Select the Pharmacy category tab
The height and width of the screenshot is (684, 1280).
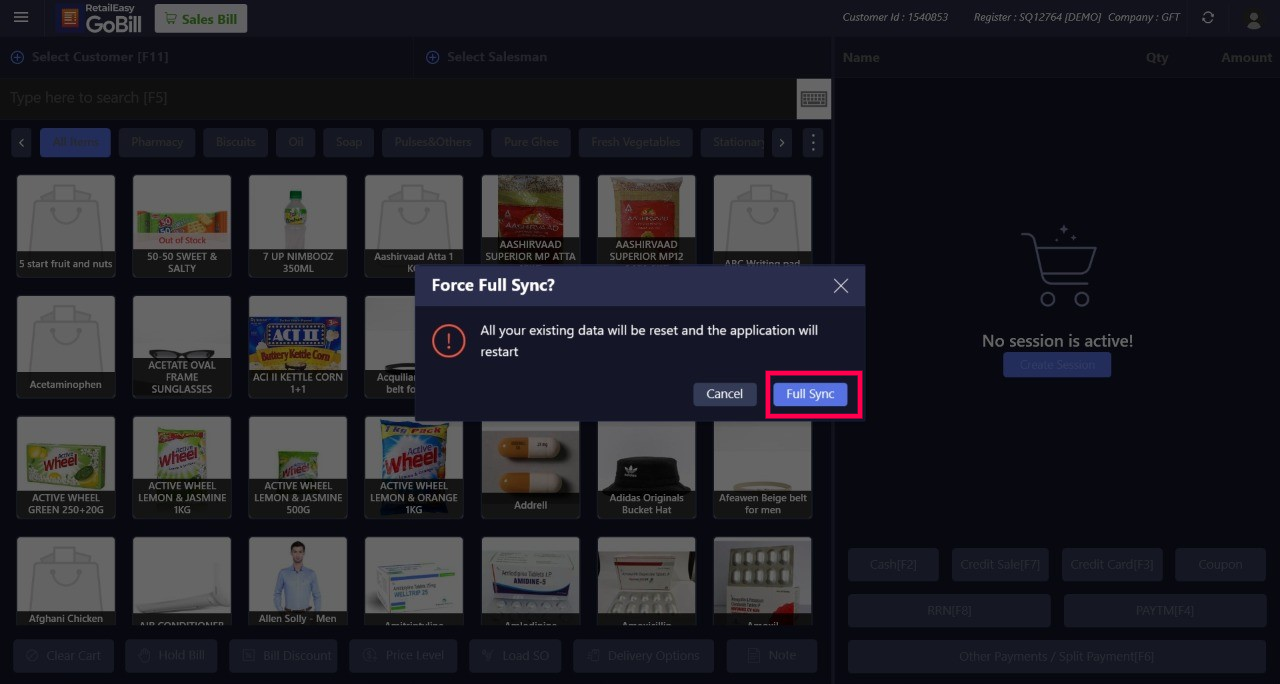pyautogui.click(x=157, y=142)
